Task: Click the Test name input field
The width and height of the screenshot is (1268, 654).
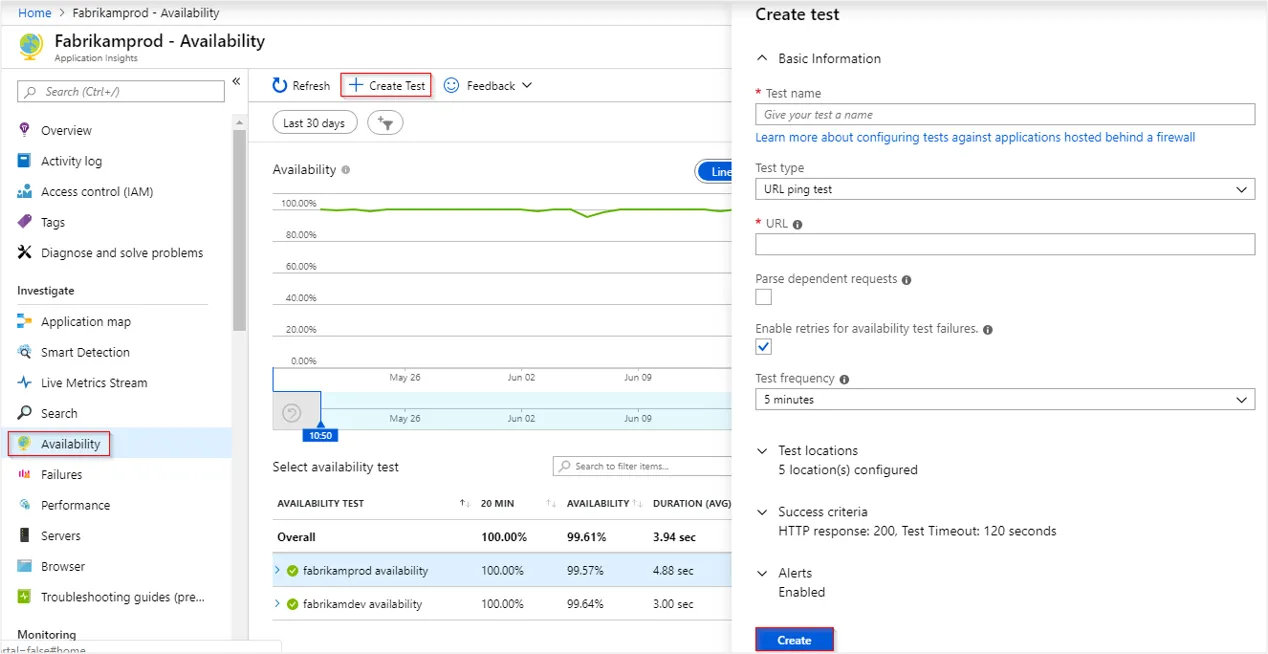Action: 1004,115
